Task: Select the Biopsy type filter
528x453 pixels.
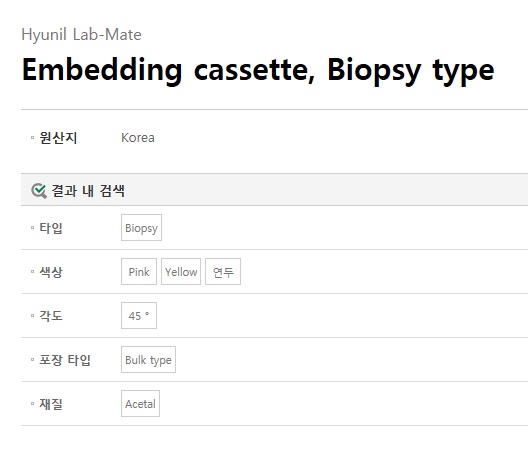Action: pyautogui.click(x=141, y=228)
